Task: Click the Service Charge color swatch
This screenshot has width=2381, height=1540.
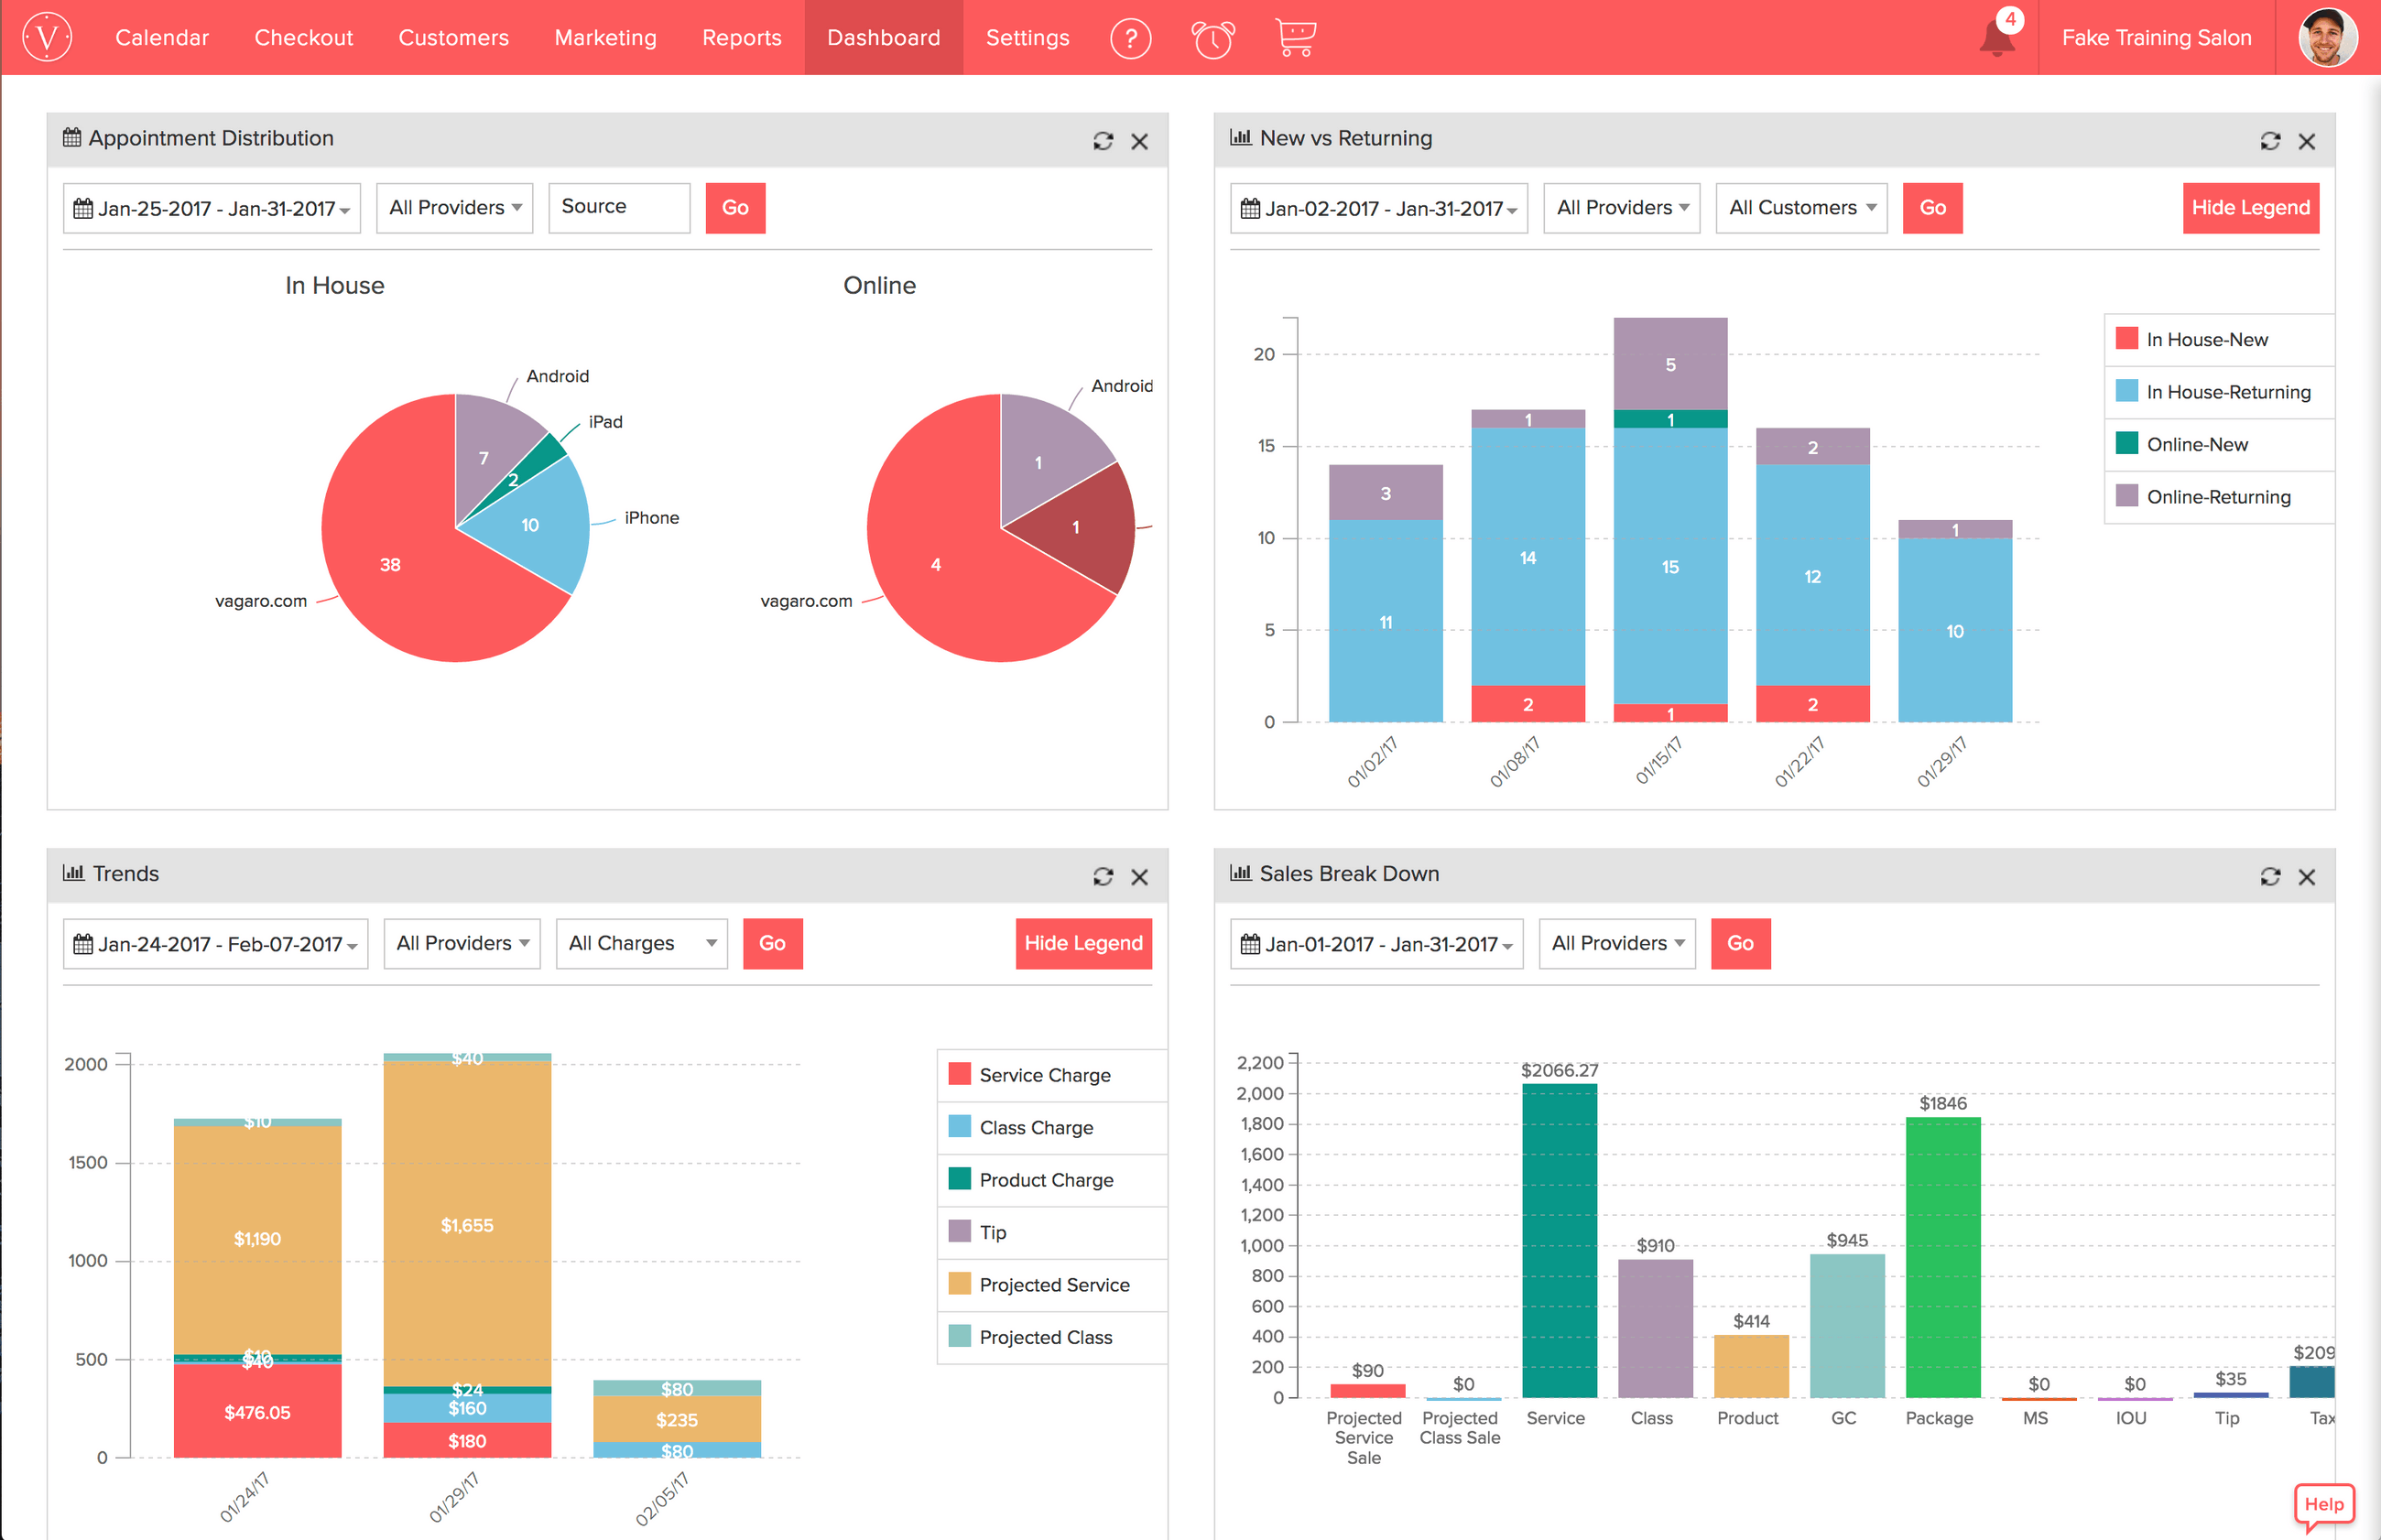Action: (960, 1074)
